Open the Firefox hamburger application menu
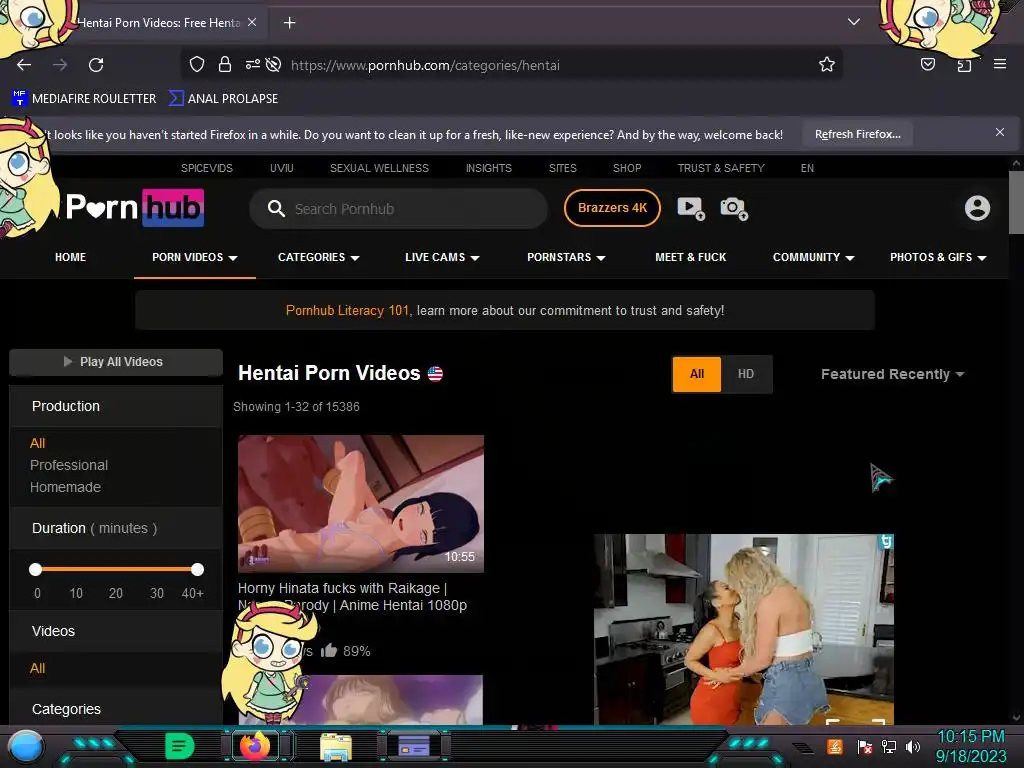The width and height of the screenshot is (1024, 768). 1000,64
